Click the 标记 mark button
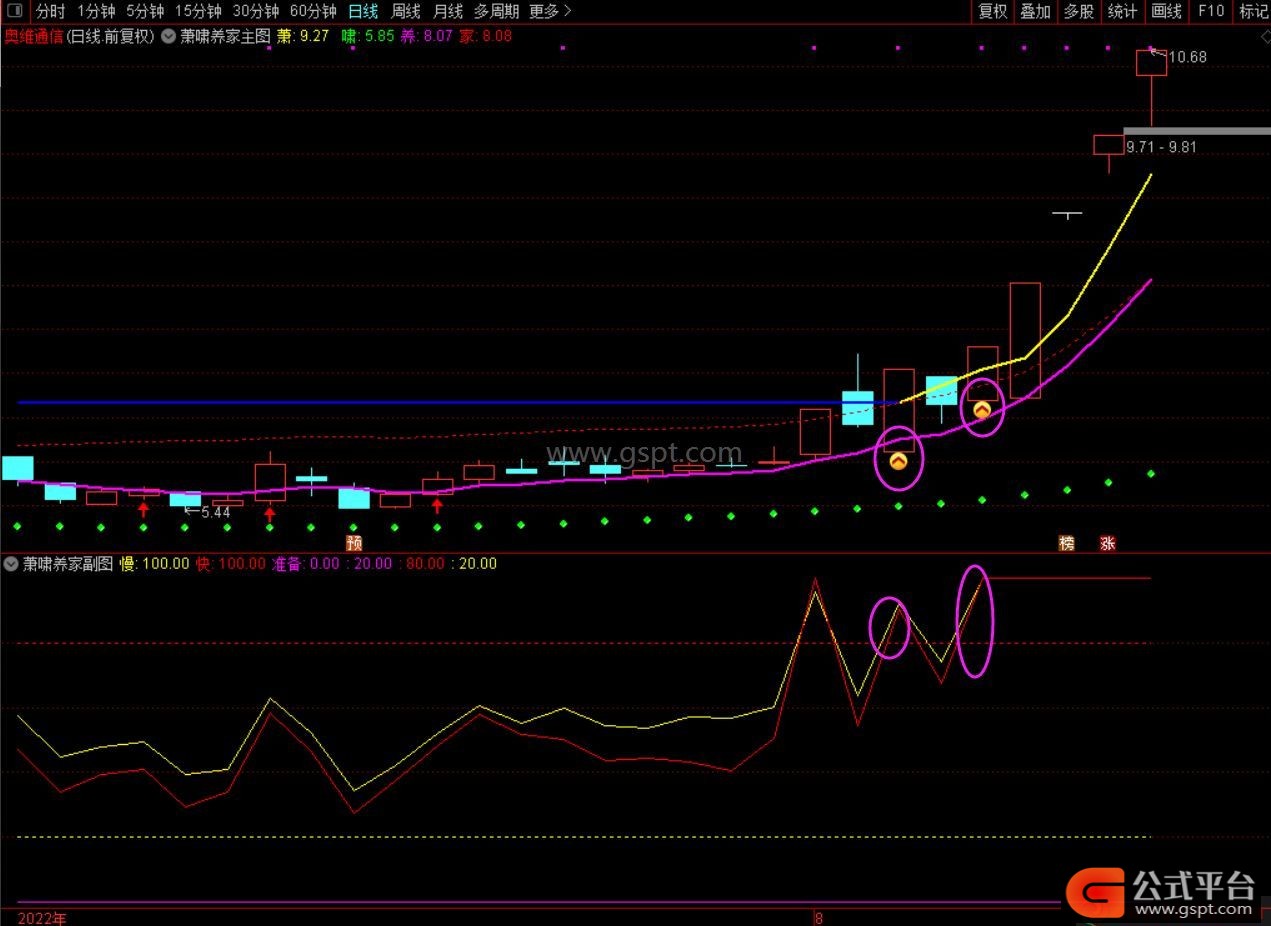 (1253, 11)
